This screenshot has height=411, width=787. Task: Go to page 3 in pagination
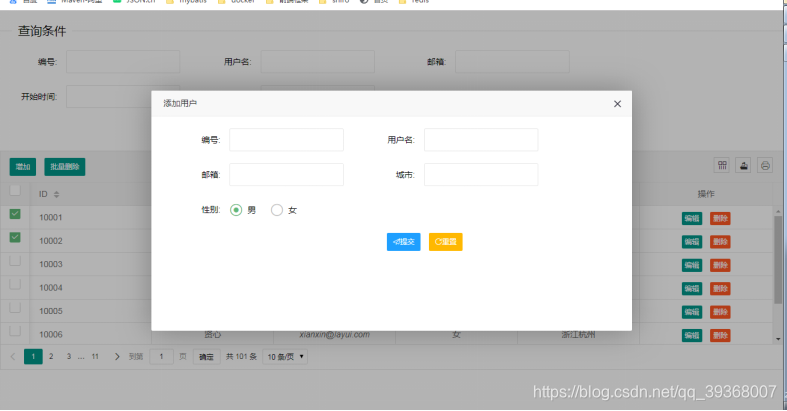point(69,356)
